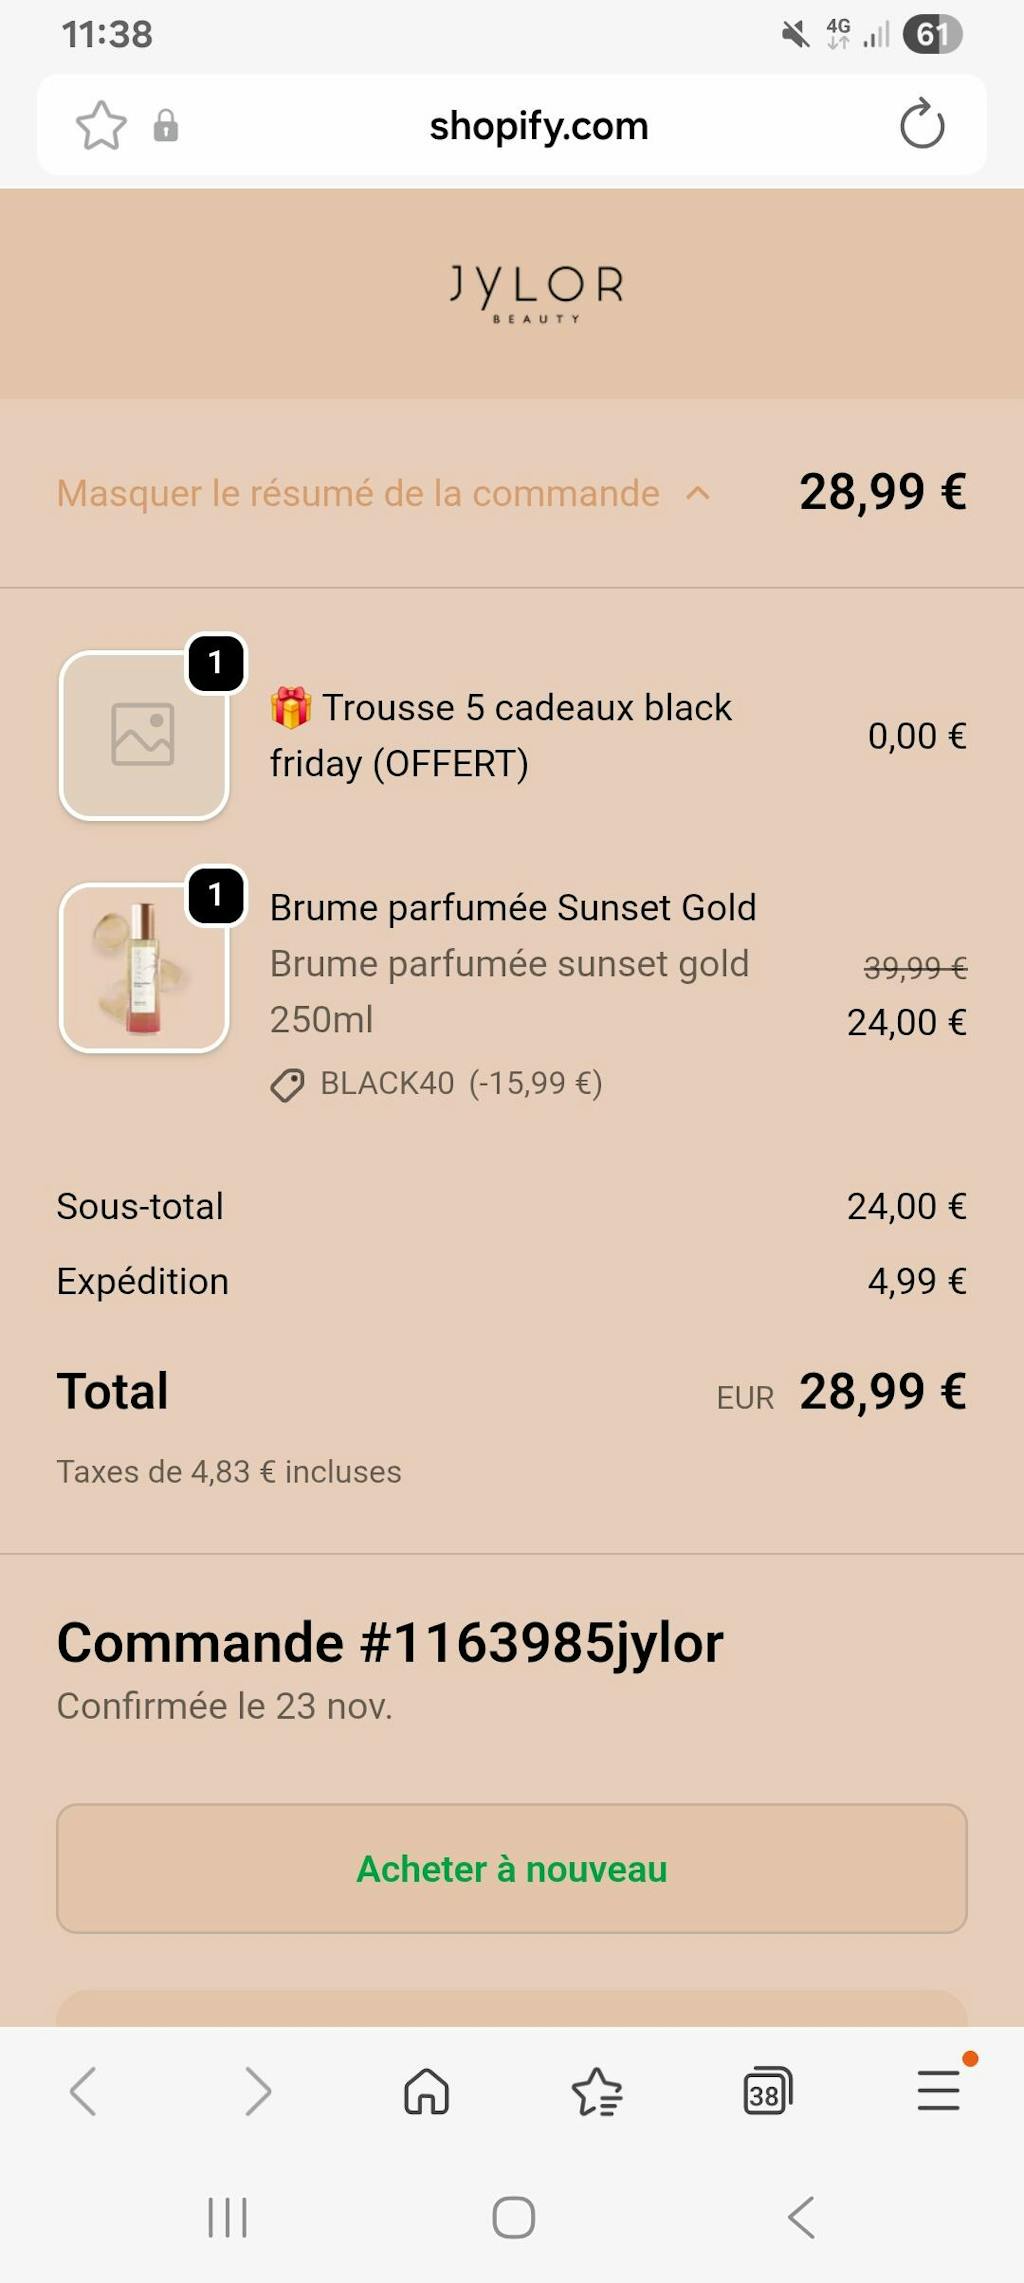Go back with browser back arrow
1024x2283 pixels.
coord(83,2091)
